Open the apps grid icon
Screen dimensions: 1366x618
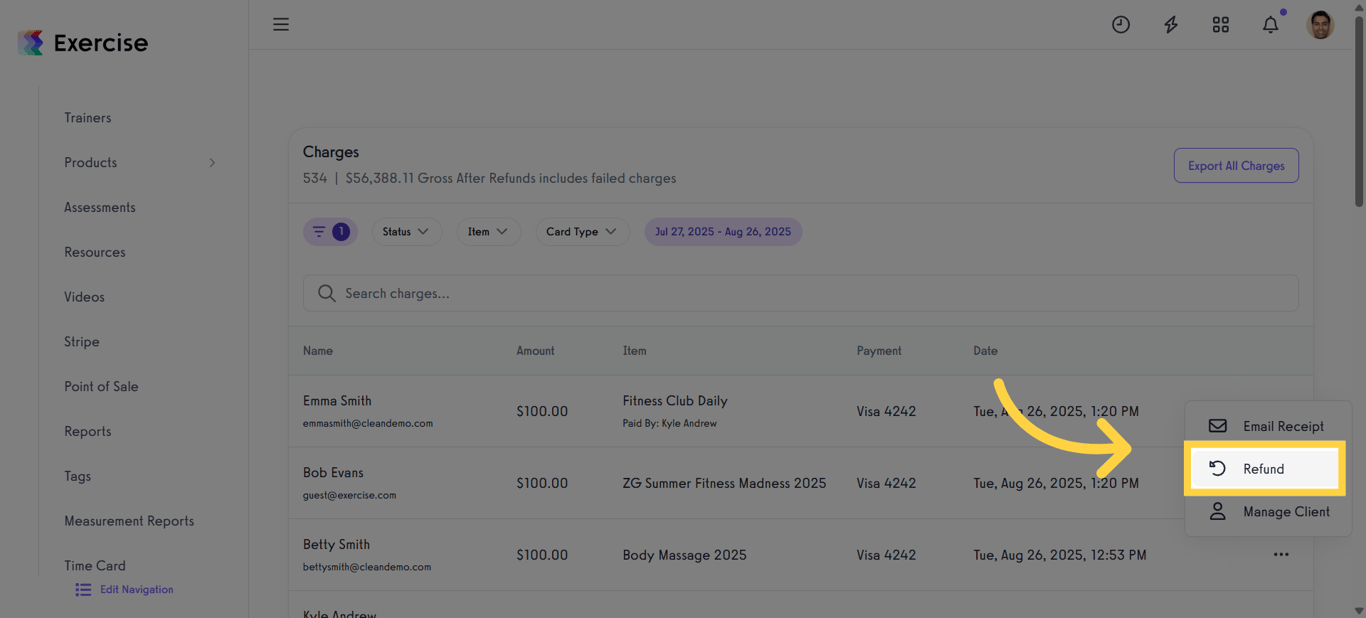tap(1220, 25)
